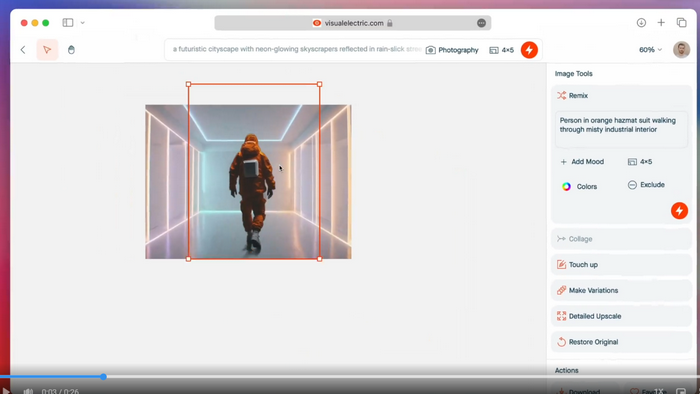700x394 pixels.
Task: Go back using the left chevron
Action: tap(23, 50)
